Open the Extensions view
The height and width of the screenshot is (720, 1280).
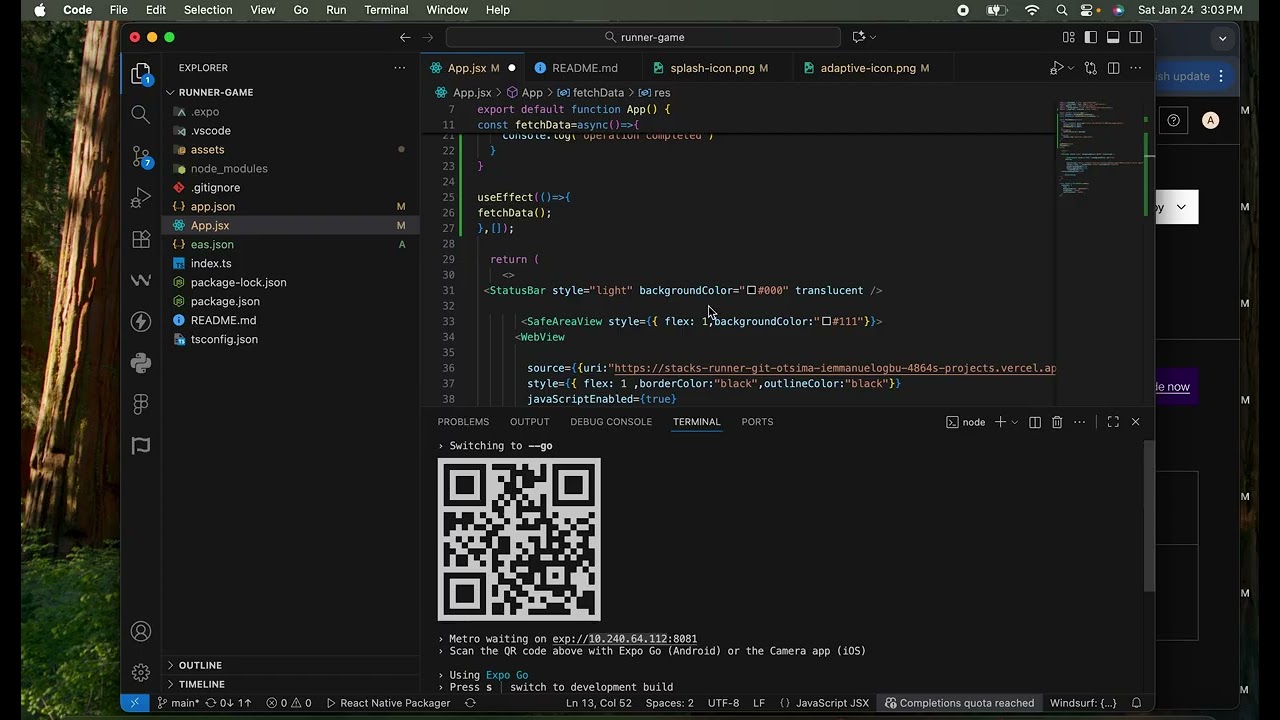click(x=141, y=240)
